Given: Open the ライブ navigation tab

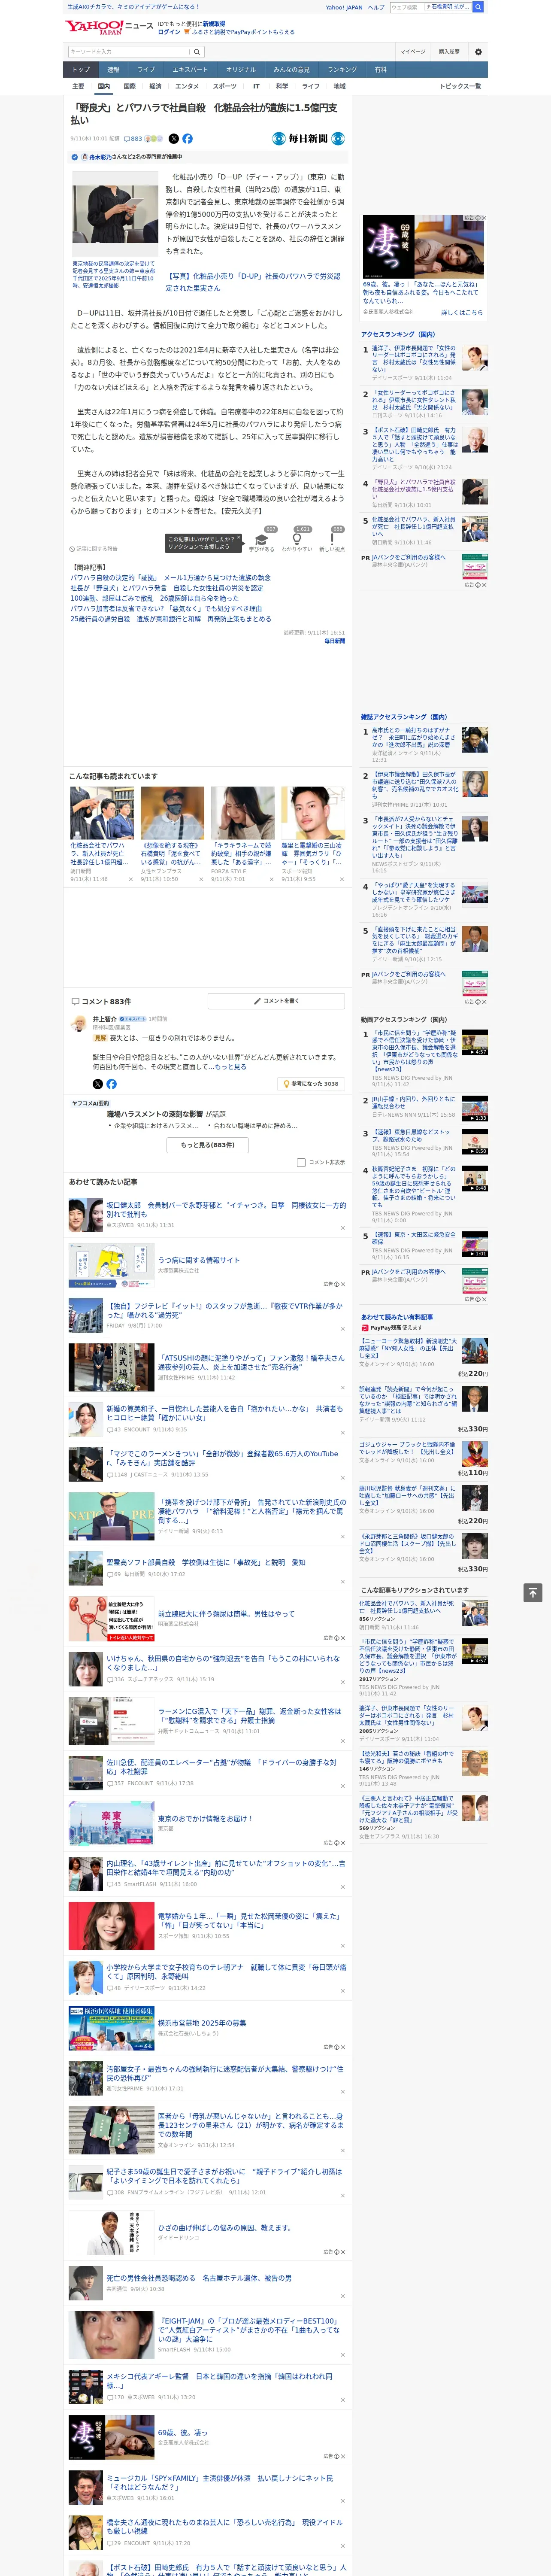Looking at the screenshot, I should coord(146,69).
